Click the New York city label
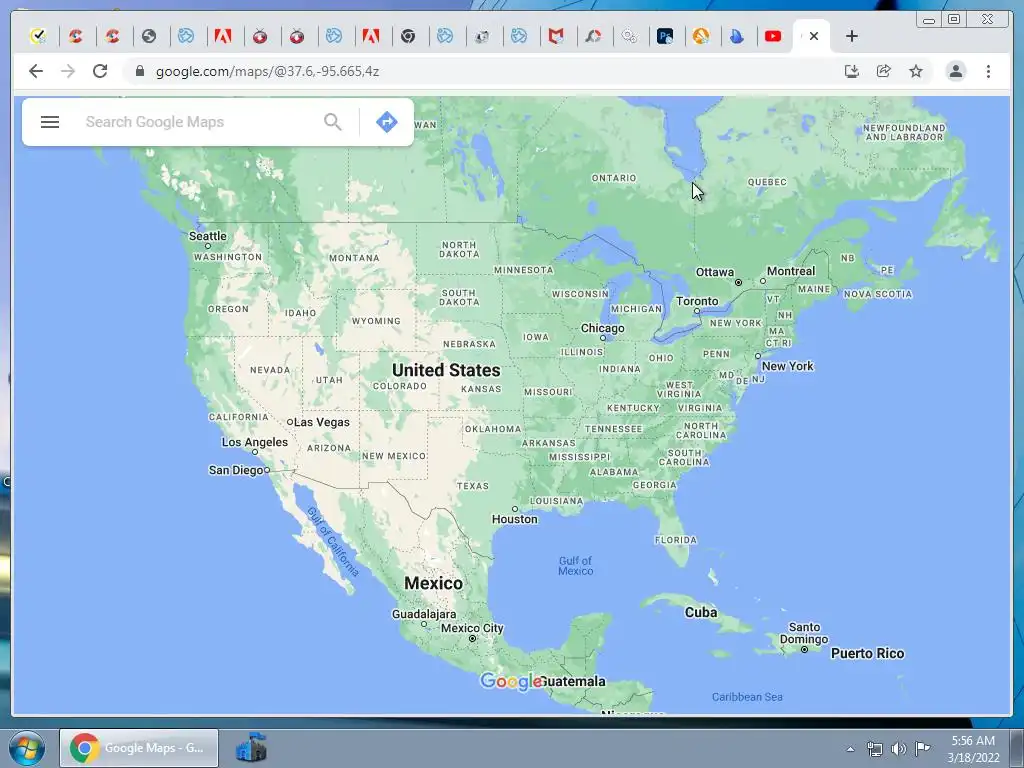The height and width of the screenshot is (768, 1024). pyautogui.click(x=788, y=366)
